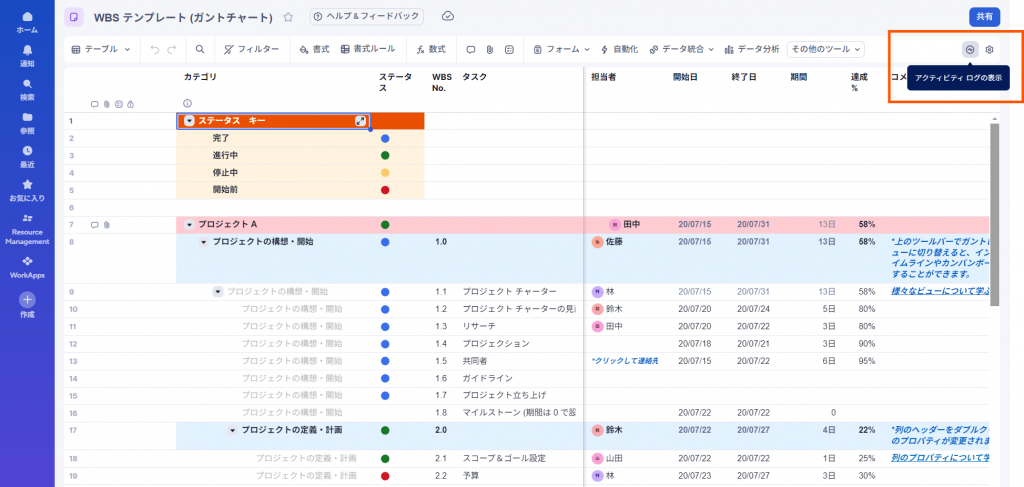Click the magnifier search icon in toolbar
Screen dimensions: 1024x487
(200, 49)
